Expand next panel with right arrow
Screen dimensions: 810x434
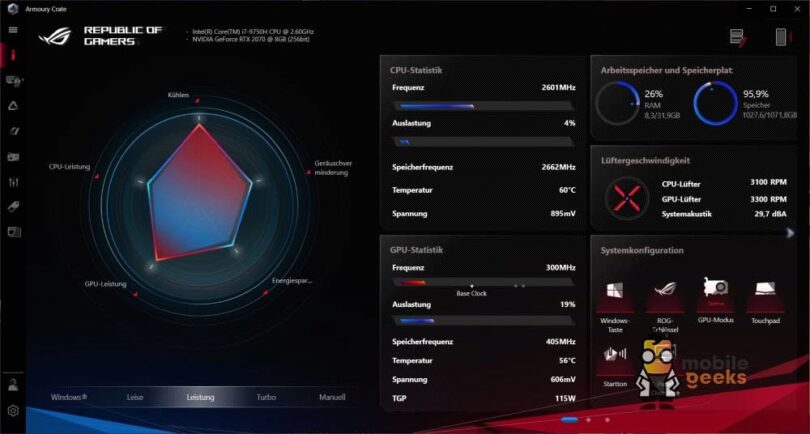790,233
